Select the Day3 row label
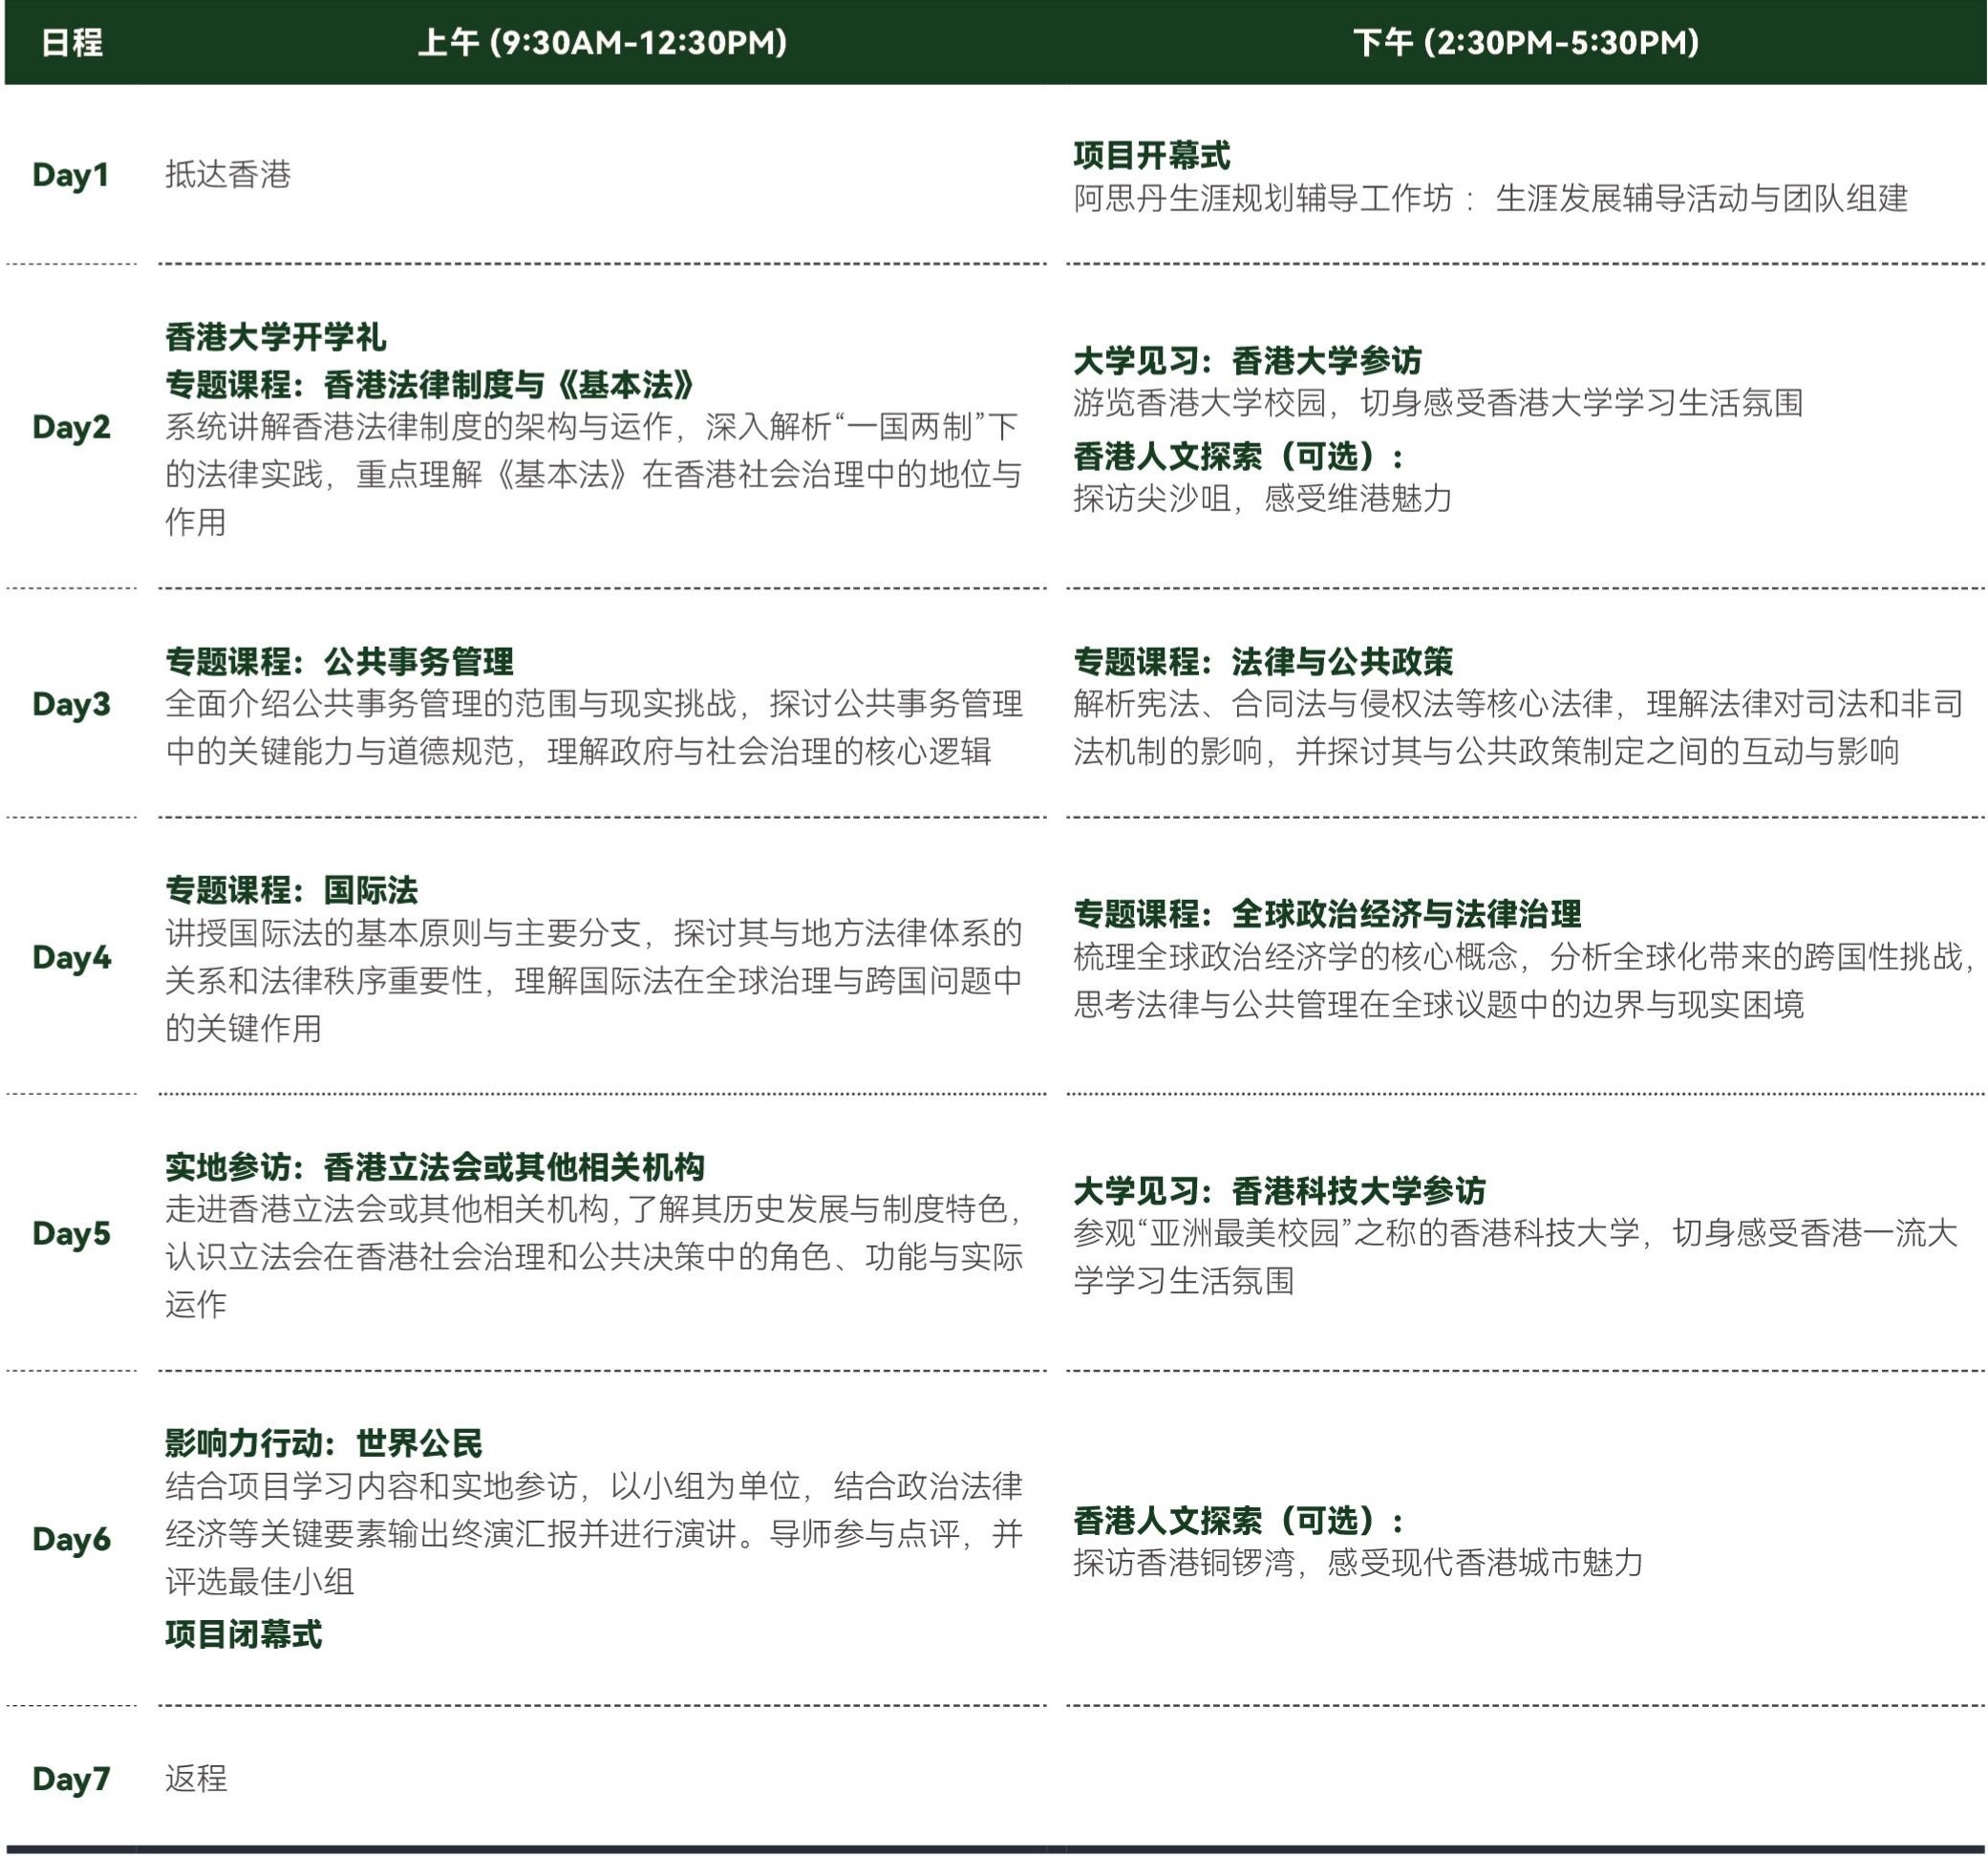This screenshot has height=1856, width=1988. (71, 704)
